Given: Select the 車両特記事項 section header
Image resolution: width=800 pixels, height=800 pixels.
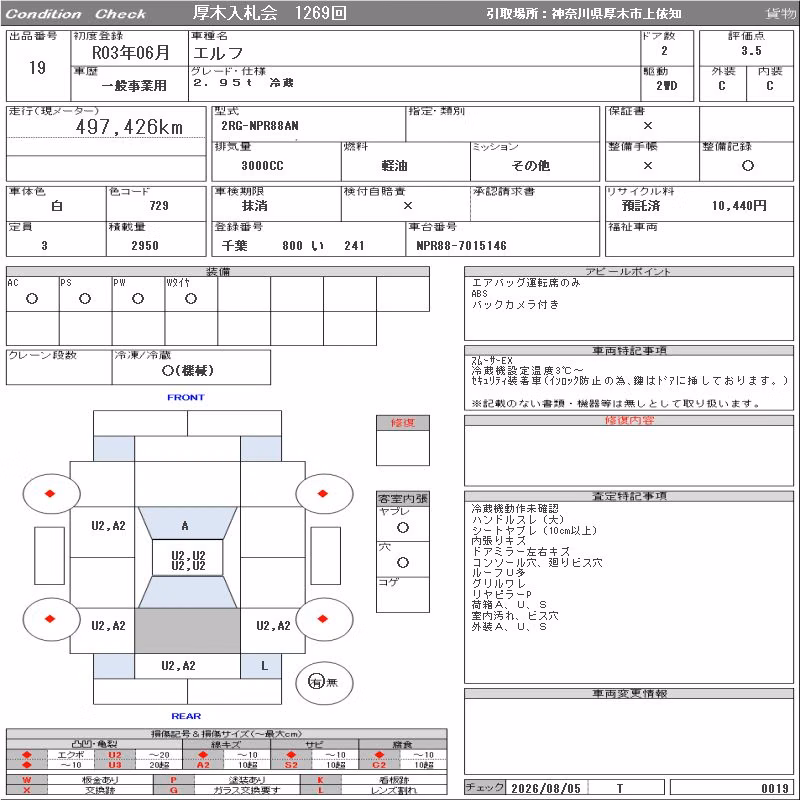Looking at the screenshot, I should pyautogui.click(x=629, y=351).
